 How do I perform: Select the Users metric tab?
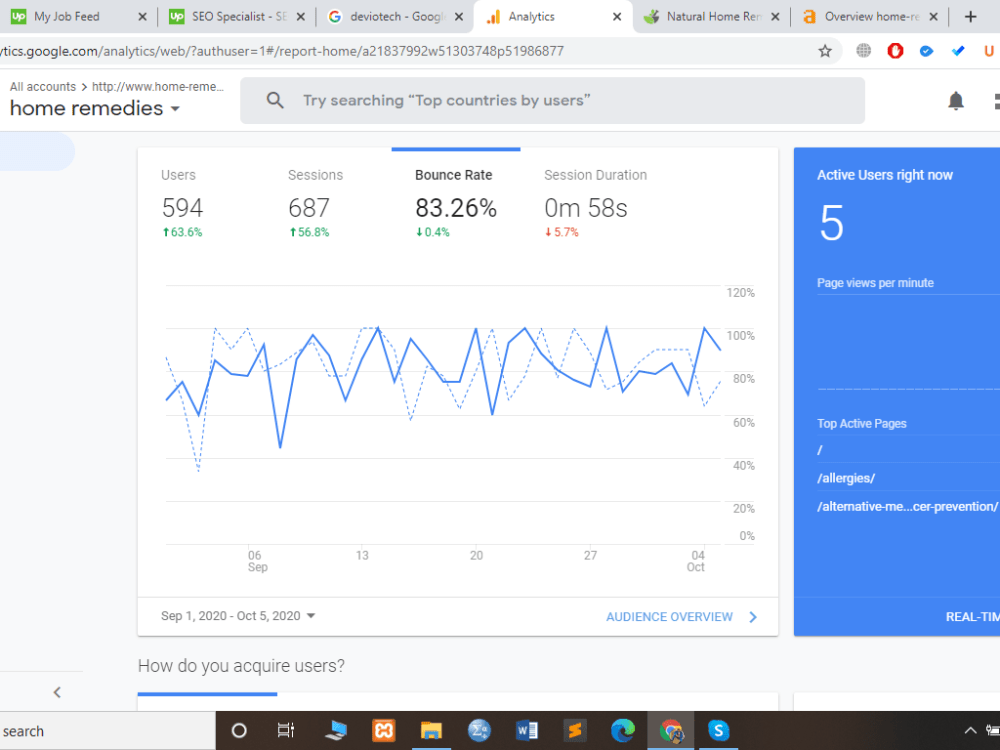182,202
